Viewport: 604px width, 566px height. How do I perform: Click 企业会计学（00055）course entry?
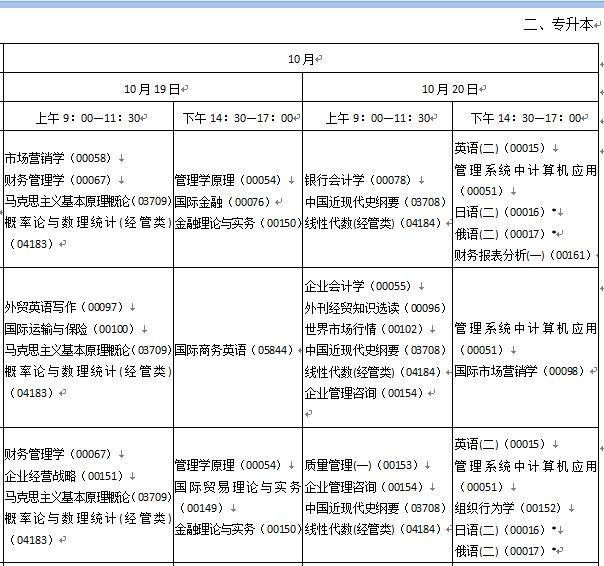(358, 286)
